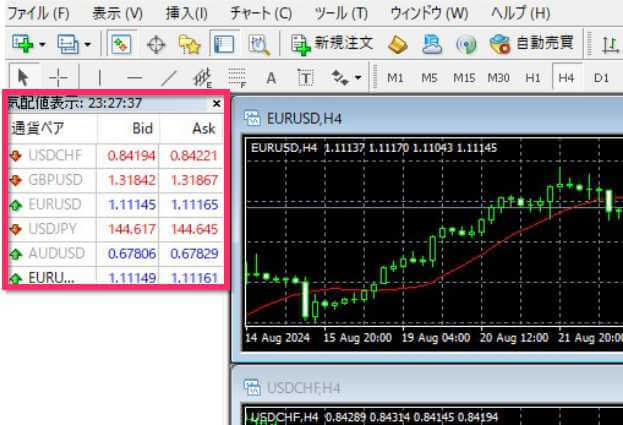Select the Fibonacci retracement tool
The width and height of the screenshot is (623, 425).
tap(237, 77)
